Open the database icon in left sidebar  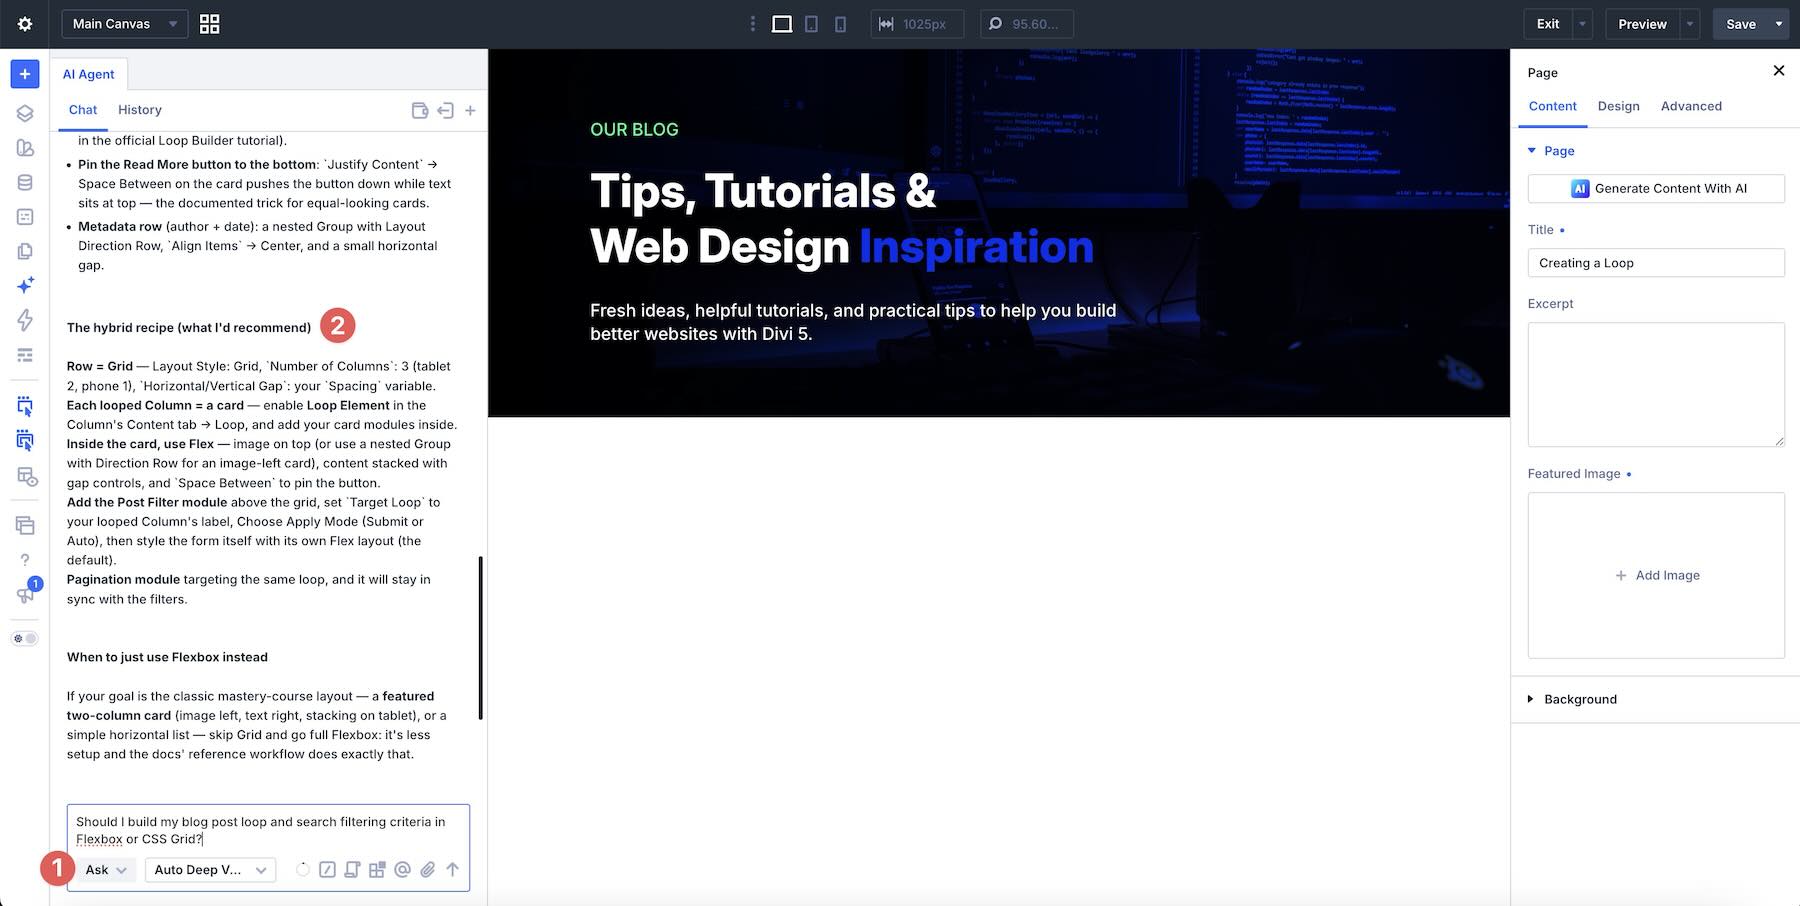pos(25,182)
